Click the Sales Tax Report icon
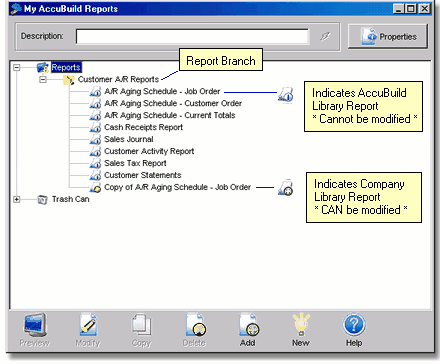Screen dimensions: 440x364 [95, 163]
